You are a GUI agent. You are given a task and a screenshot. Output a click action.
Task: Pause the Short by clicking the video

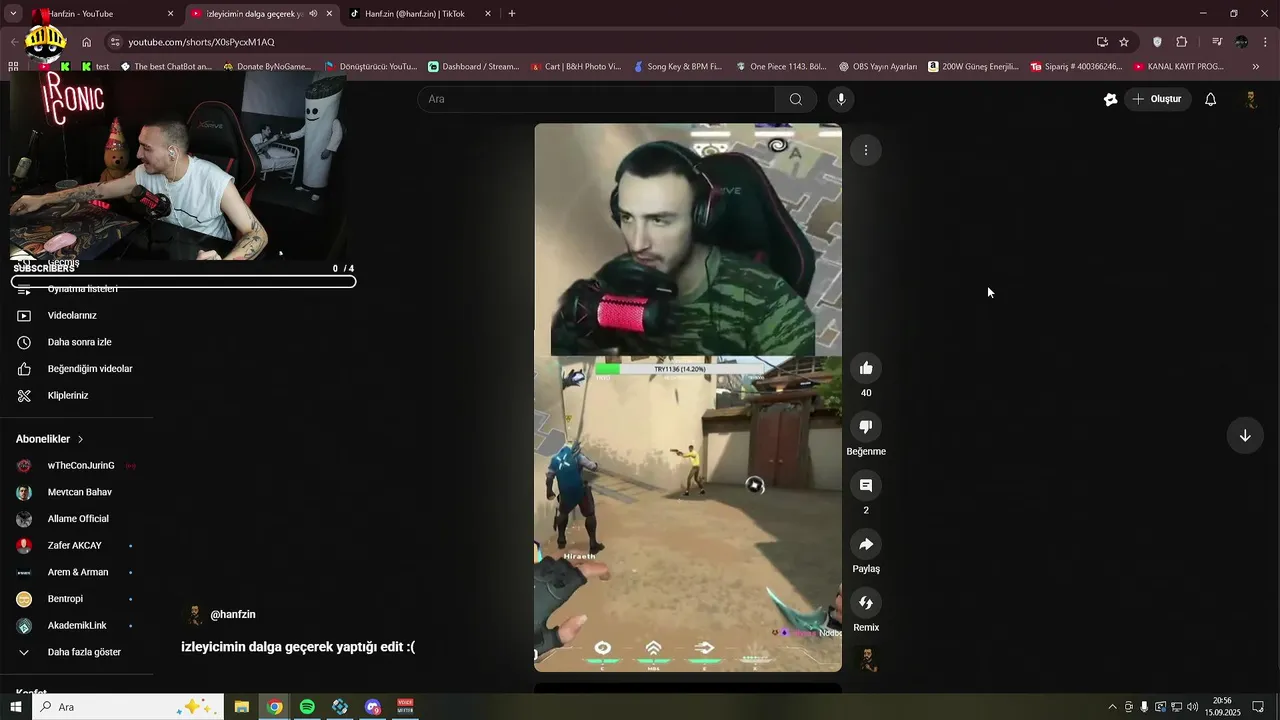[x=688, y=397]
